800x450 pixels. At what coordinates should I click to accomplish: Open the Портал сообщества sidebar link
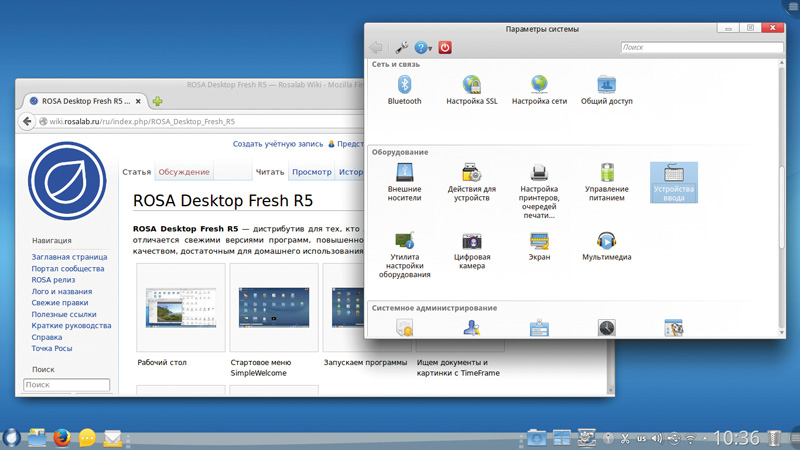pos(67,269)
